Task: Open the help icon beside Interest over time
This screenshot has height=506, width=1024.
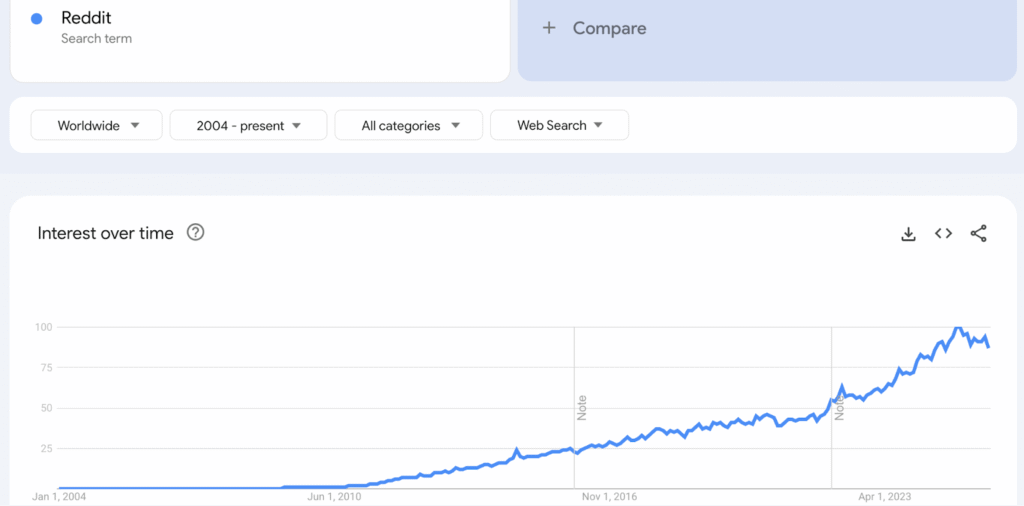Action: point(196,233)
